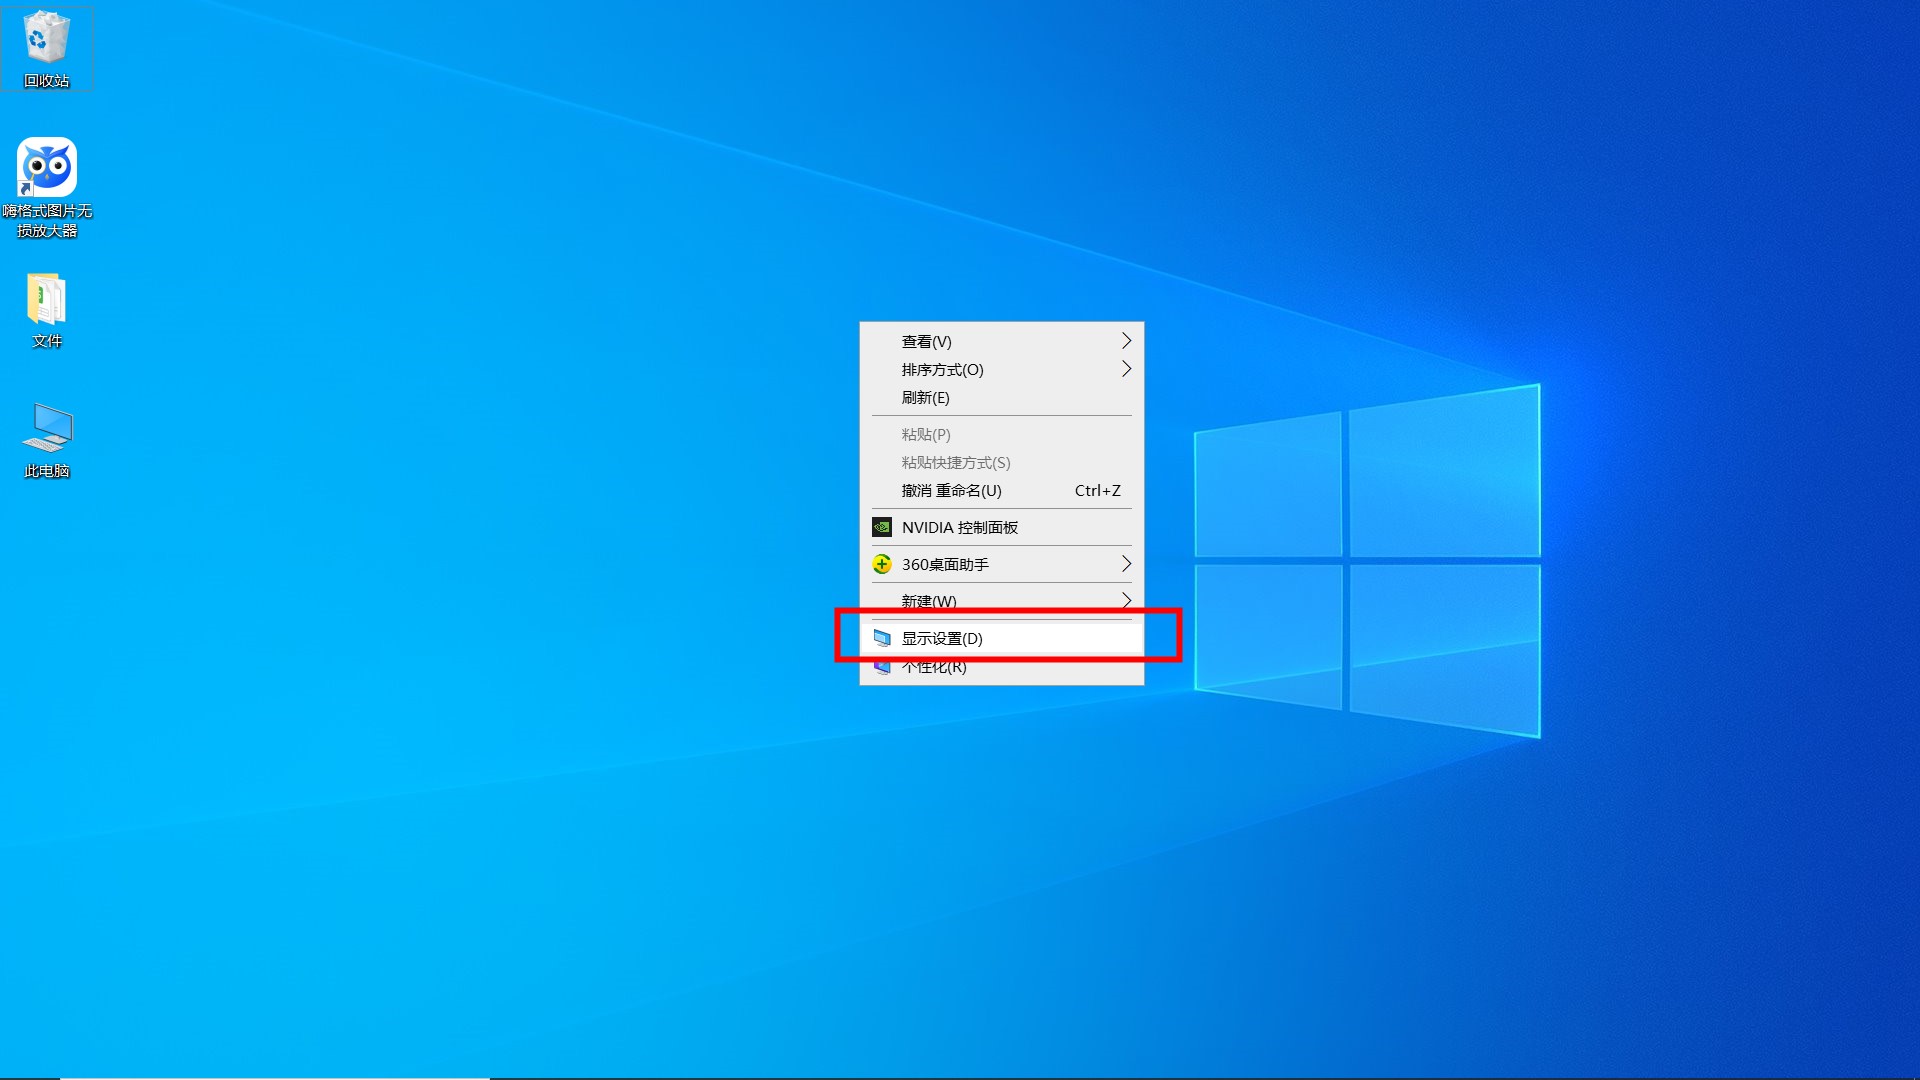Image resolution: width=1920 pixels, height=1080 pixels.
Task: Select 撤消 重命名(U) menu entry
Action: 951,490
